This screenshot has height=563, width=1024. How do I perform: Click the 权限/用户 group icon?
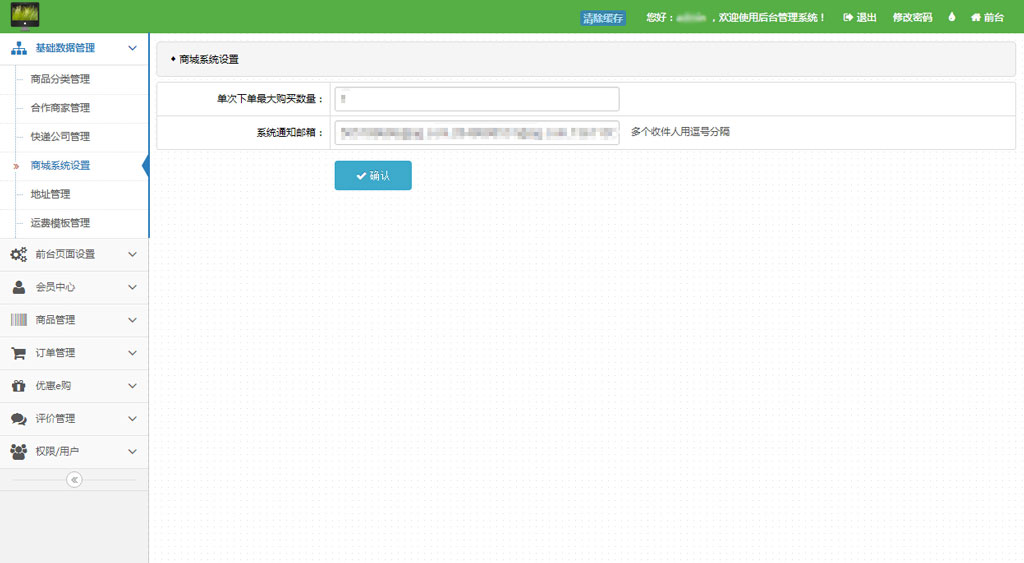19,452
